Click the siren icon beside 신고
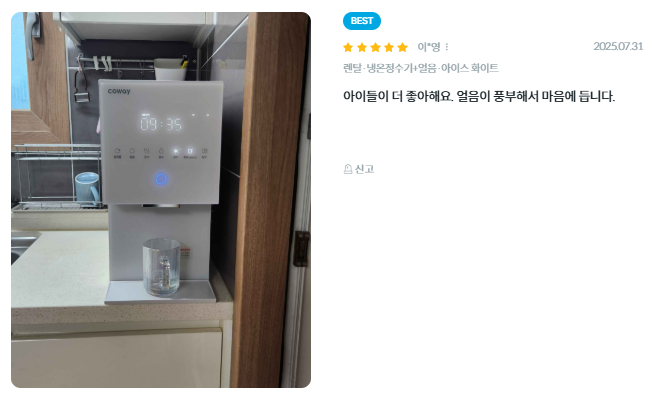Image resolution: width=654 pixels, height=403 pixels. pos(348,169)
